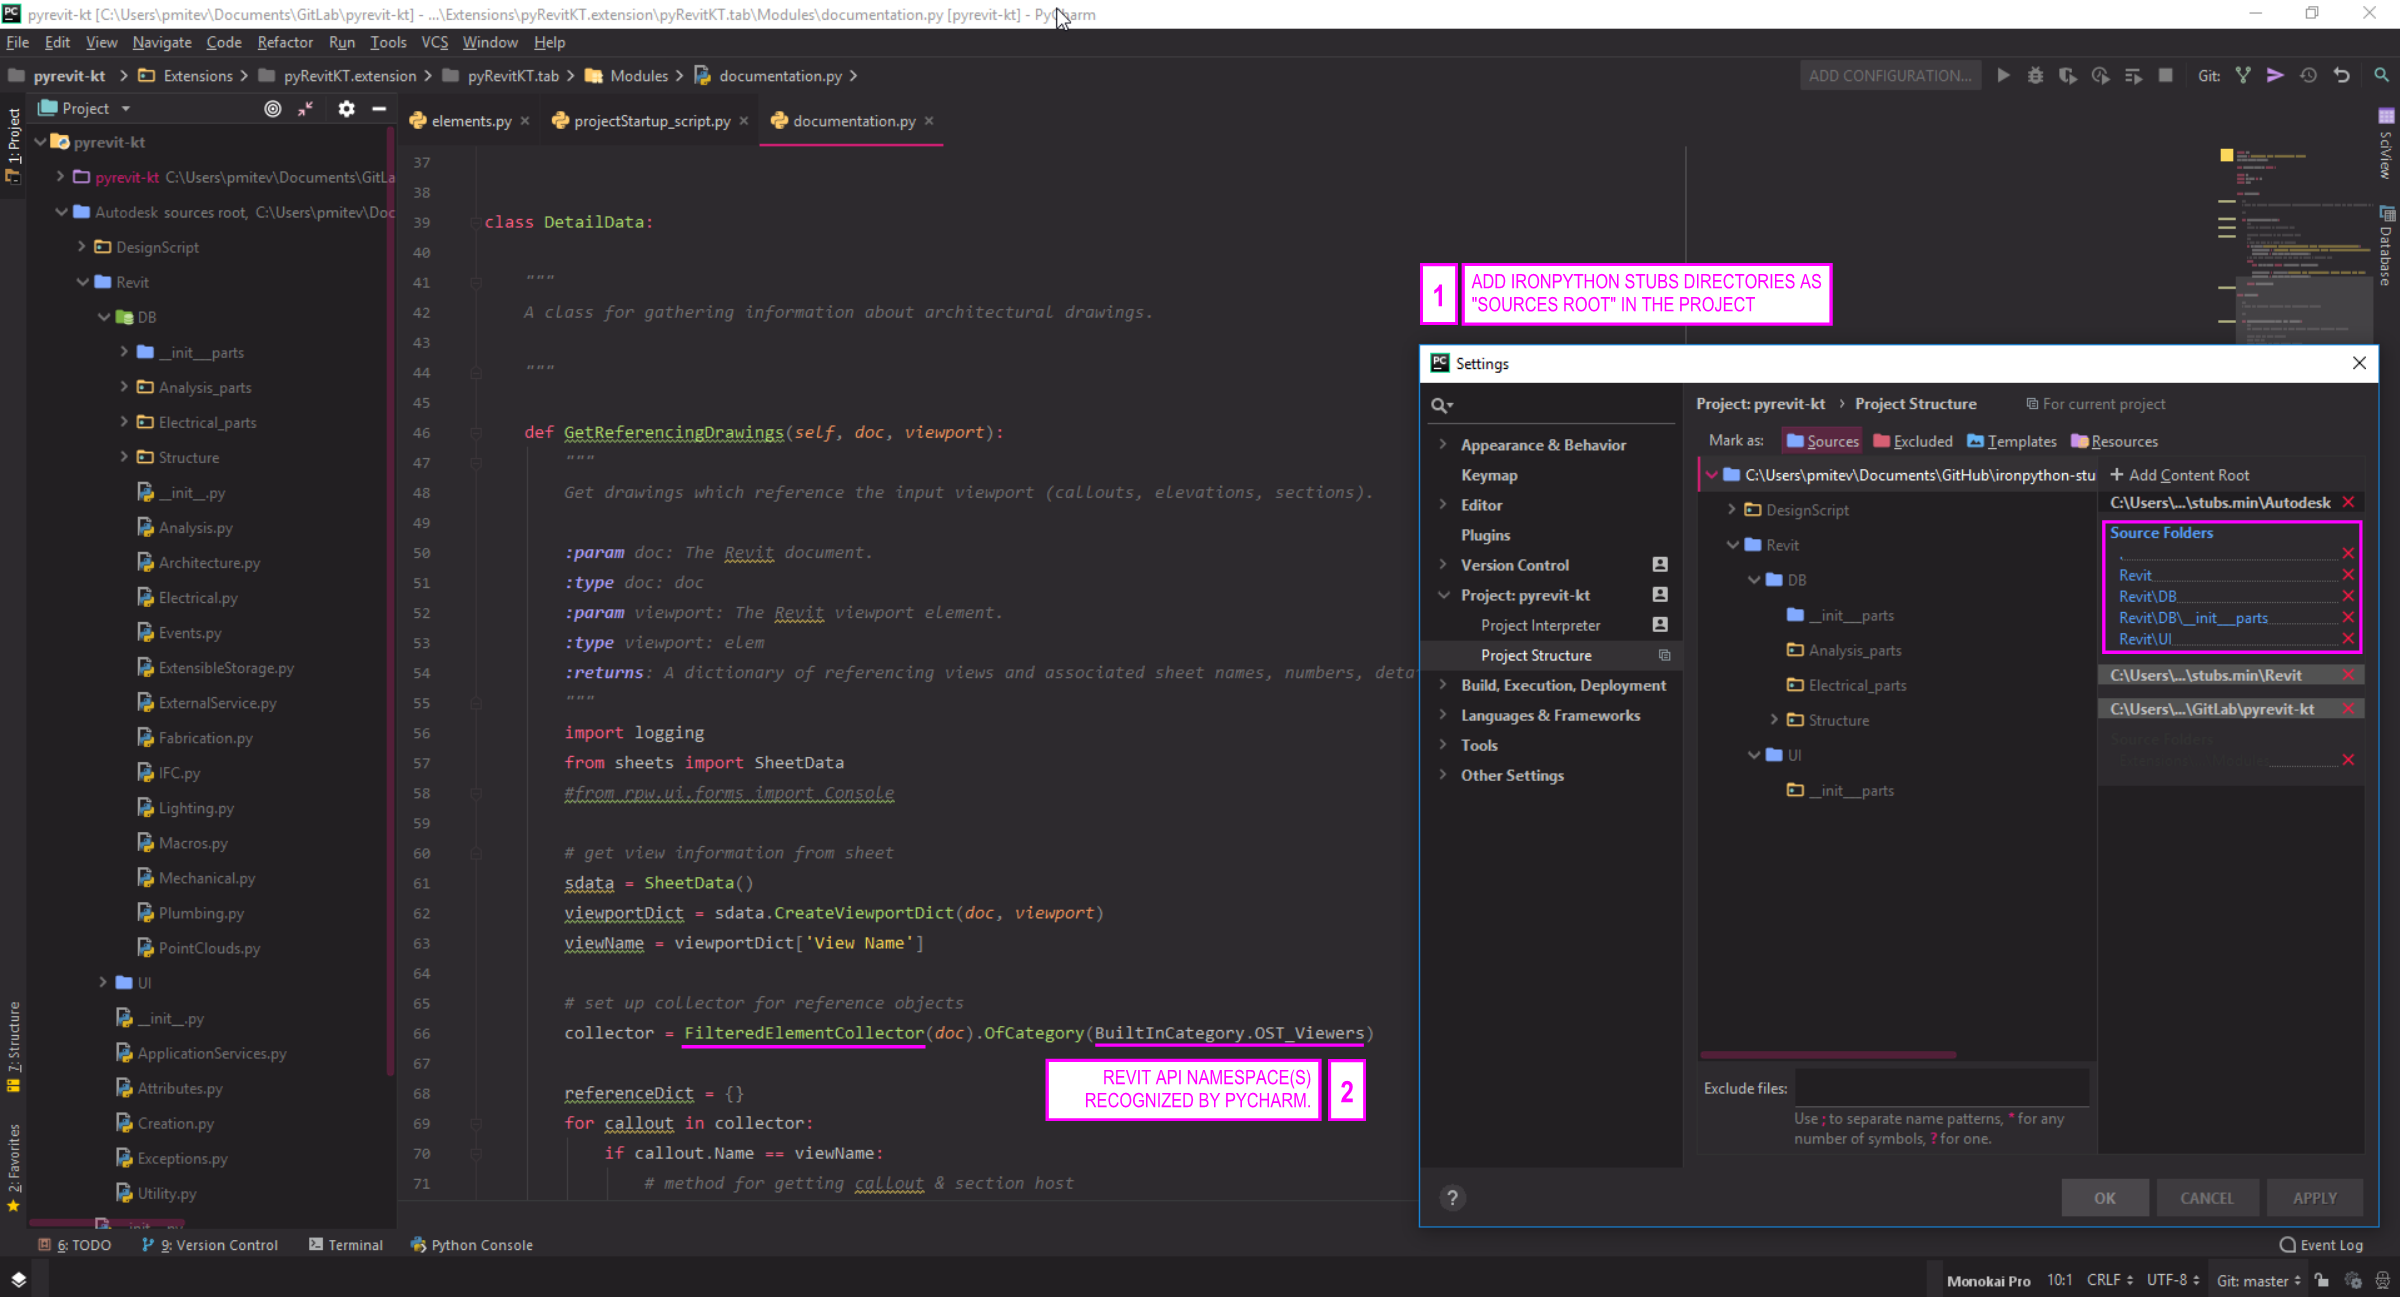Expand DesignScript folder in Settings tree
2400x1297 pixels.
click(1731, 509)
